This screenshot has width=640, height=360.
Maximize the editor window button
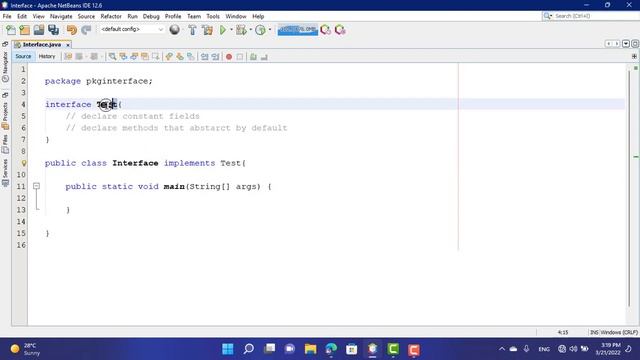pos(635,44)
